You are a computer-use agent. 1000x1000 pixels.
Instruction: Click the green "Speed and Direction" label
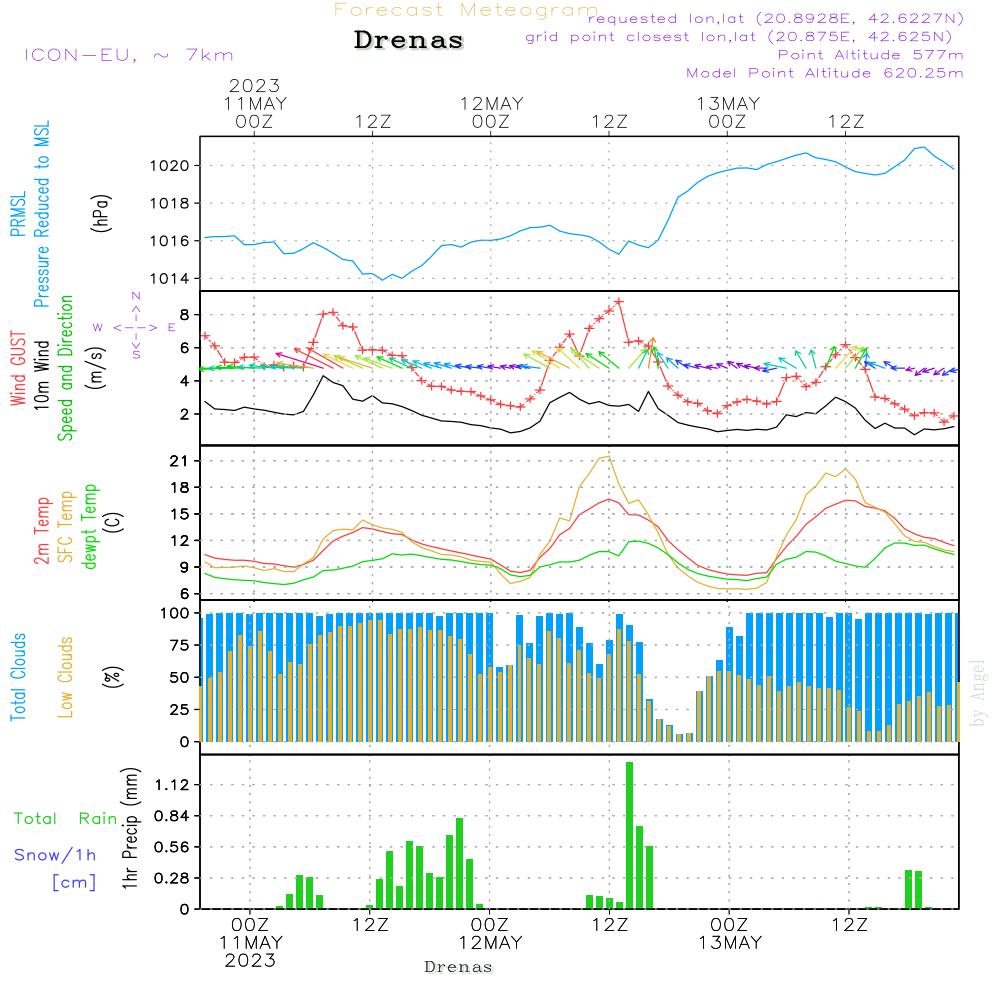[x=65, y=368]
